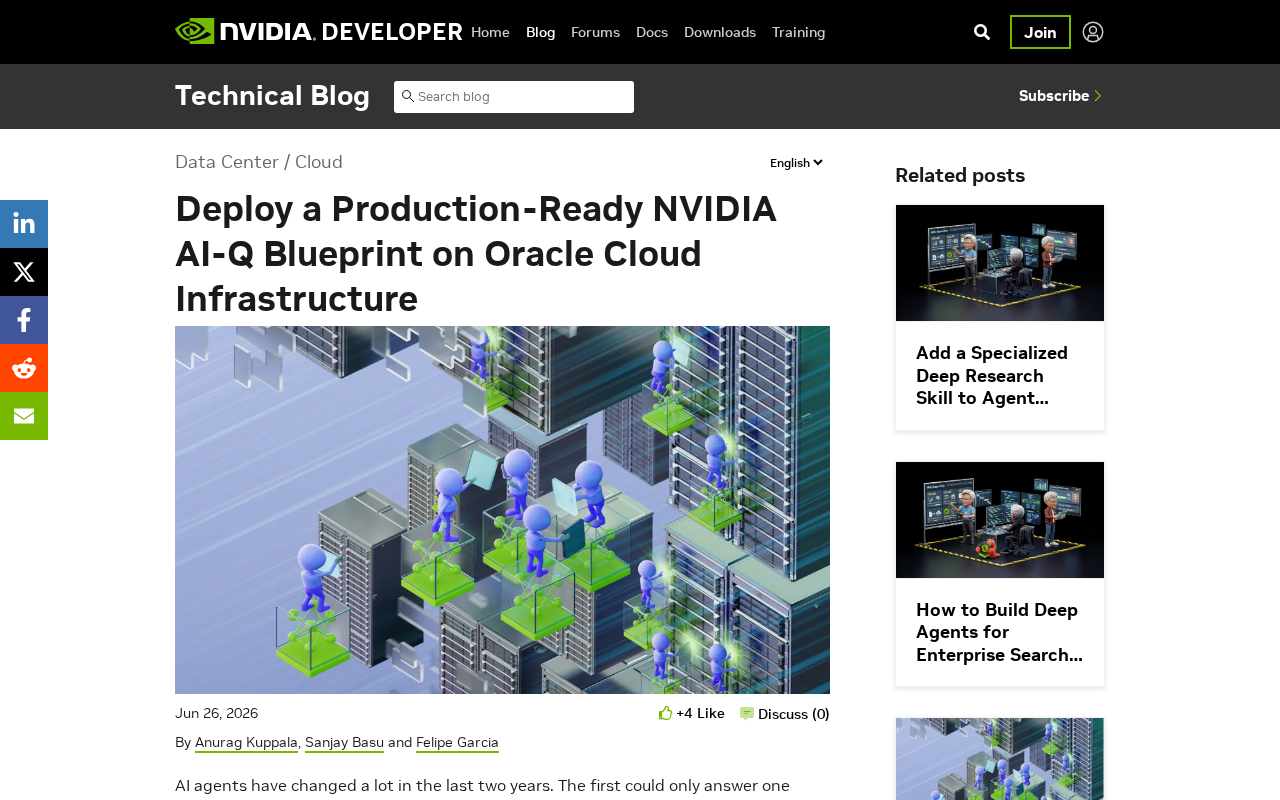
Task: Open the English language dropdown
Action: pyautogui.click(x=796, y=163)
